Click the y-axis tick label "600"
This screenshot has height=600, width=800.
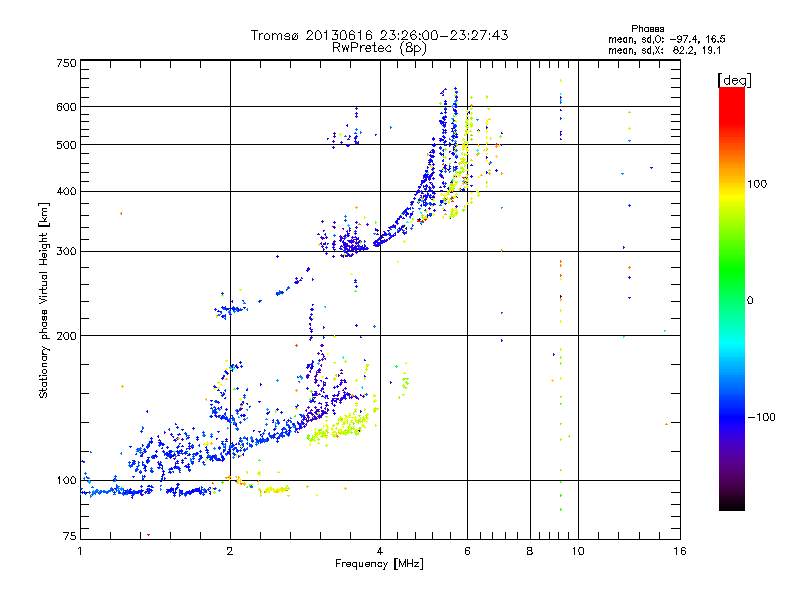coord(66,107)
